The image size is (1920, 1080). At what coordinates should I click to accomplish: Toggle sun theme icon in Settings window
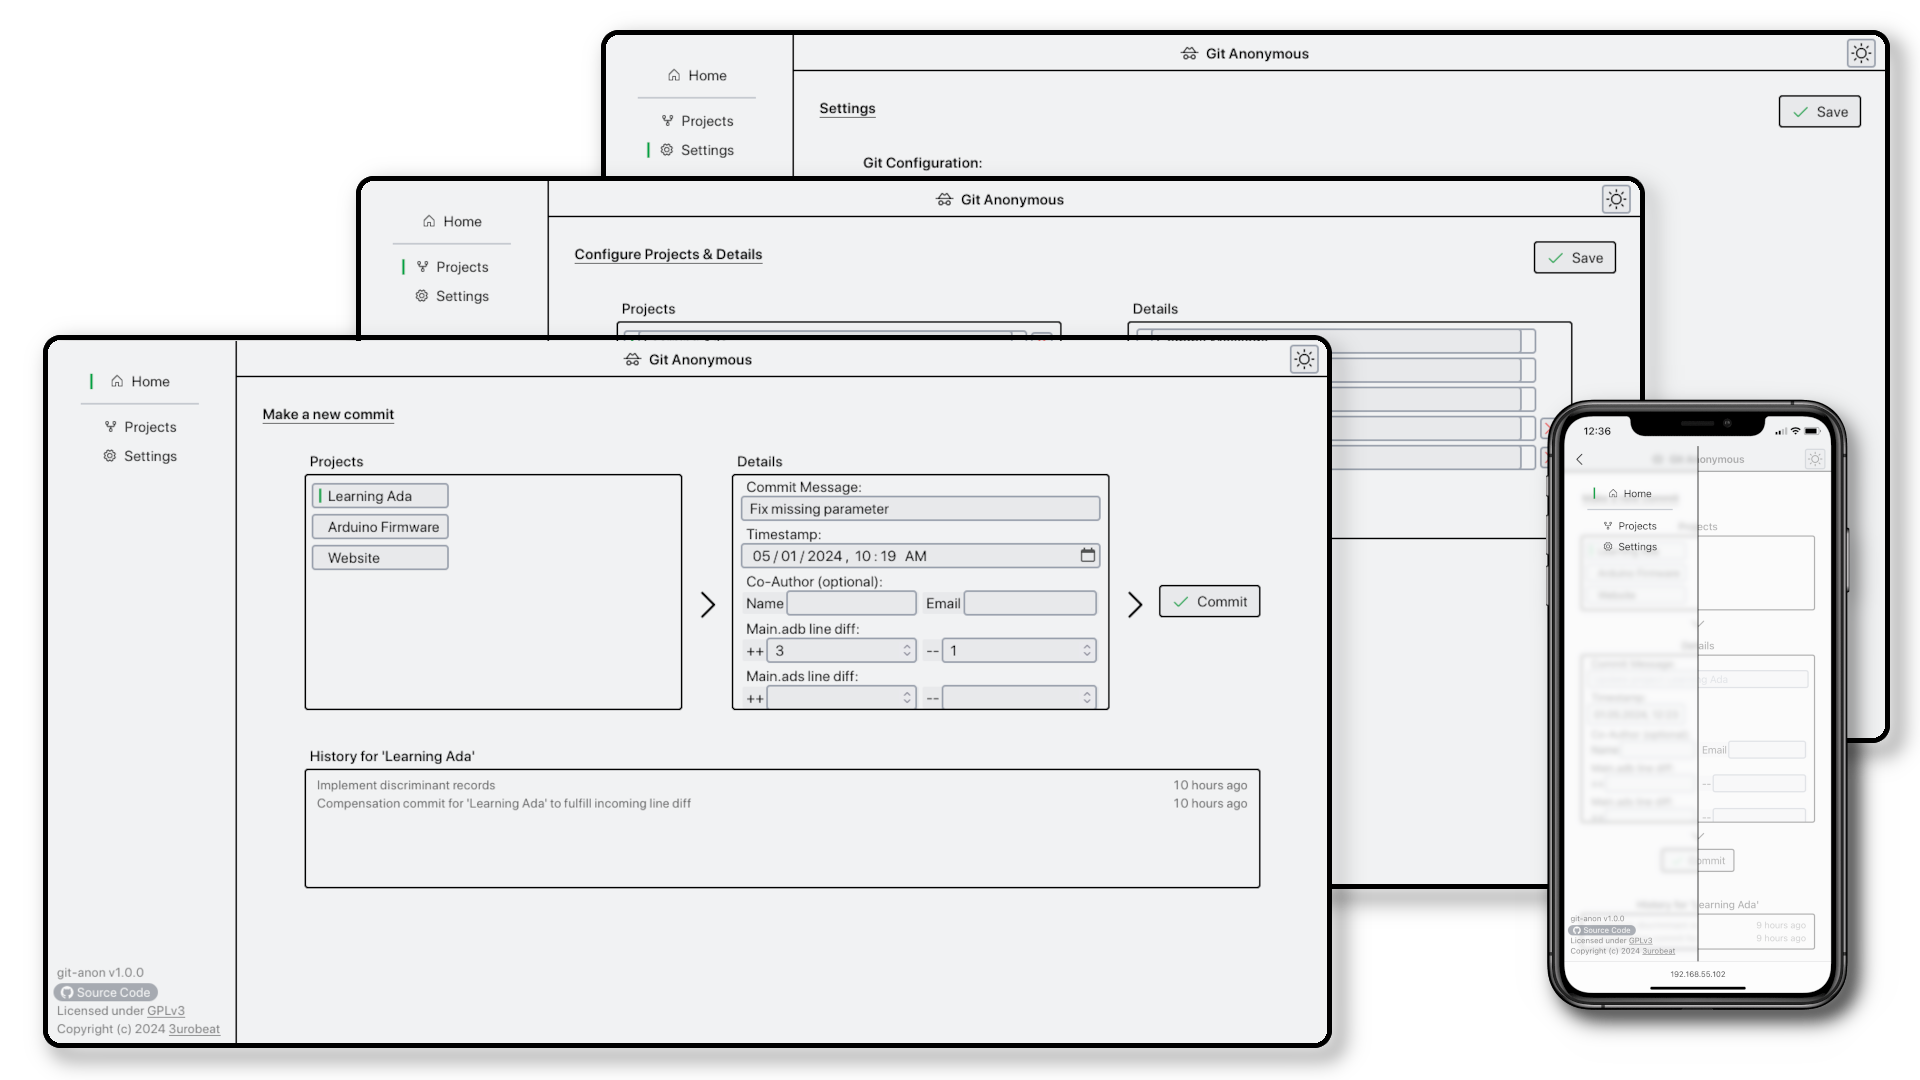tap(1861, 54)
